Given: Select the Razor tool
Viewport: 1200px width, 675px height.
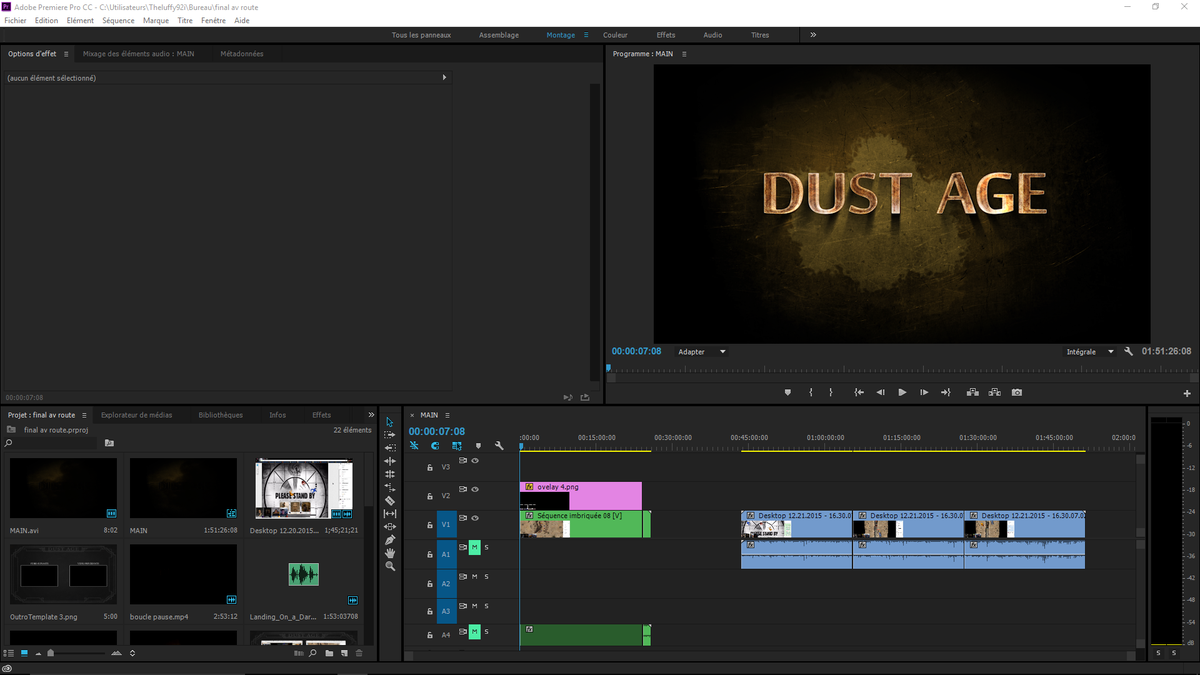Looking at the screenshot, I should [390, 500].
